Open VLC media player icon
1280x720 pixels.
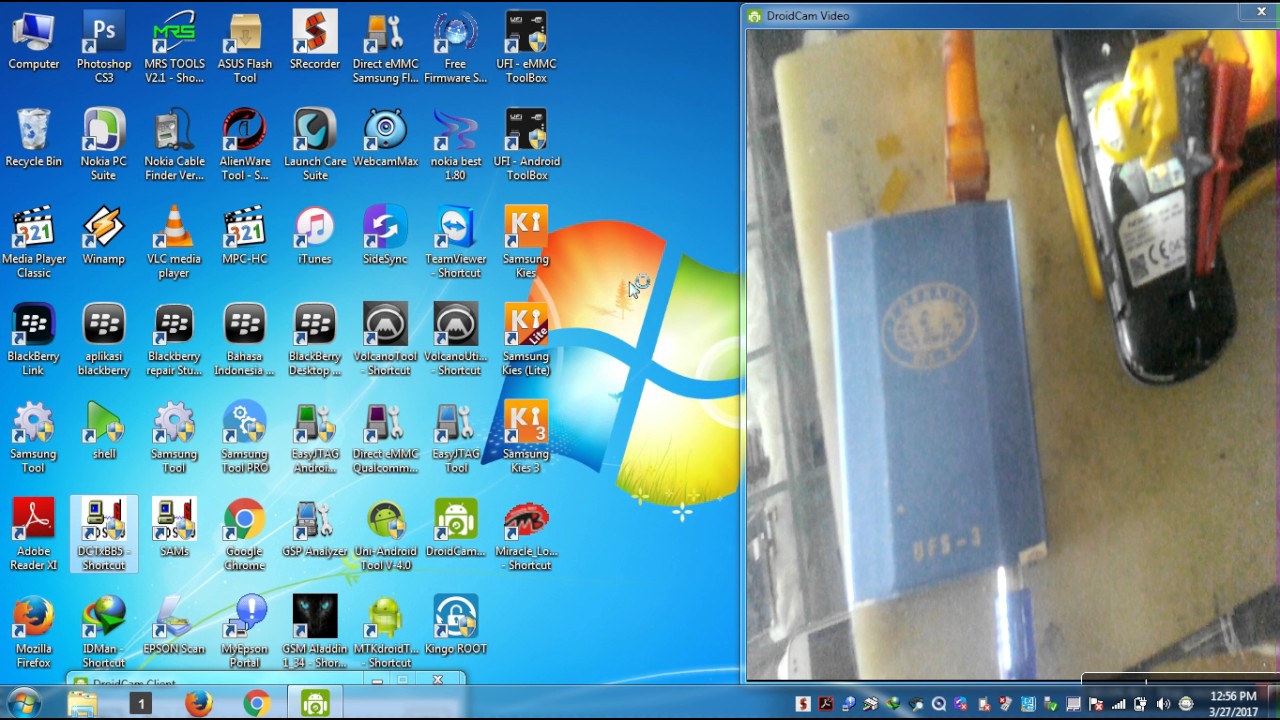point(174,243)
